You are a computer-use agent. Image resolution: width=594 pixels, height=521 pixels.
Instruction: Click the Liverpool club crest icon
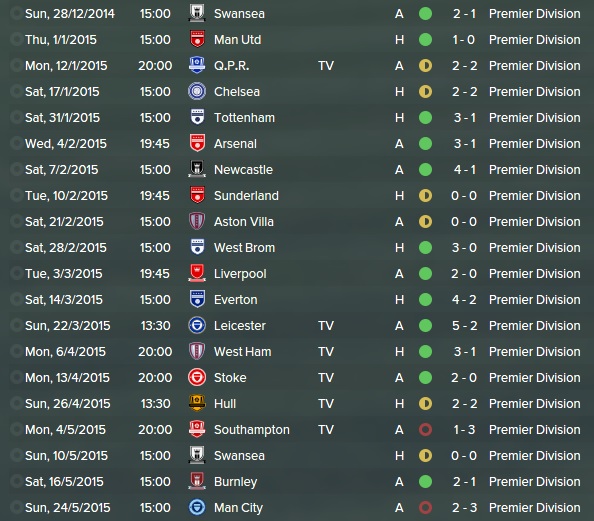197,273
